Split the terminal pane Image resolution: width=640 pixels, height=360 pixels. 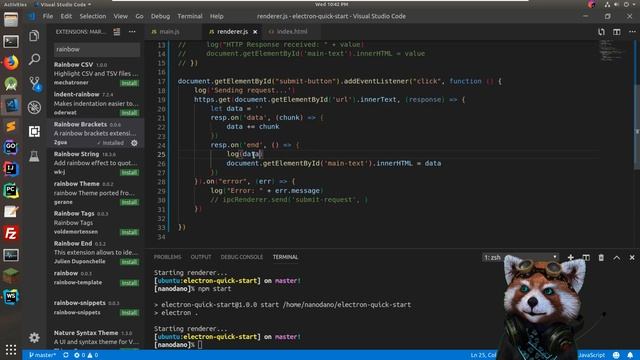point(586,258)
